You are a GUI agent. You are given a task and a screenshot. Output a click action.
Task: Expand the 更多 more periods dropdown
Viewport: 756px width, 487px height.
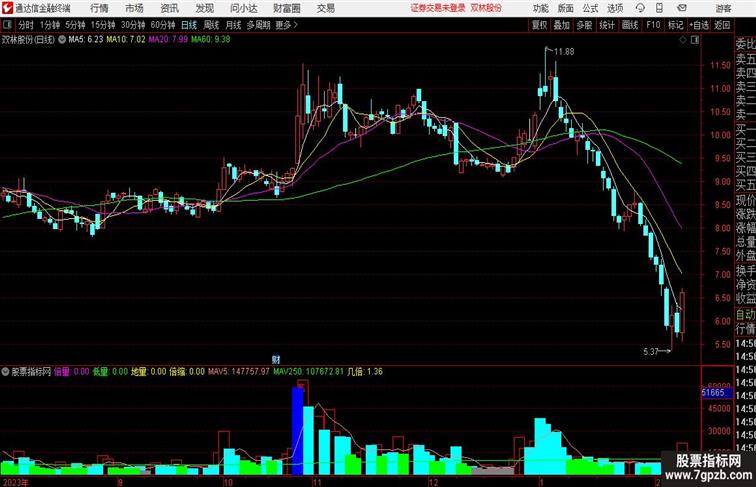(x=286, y=25)
